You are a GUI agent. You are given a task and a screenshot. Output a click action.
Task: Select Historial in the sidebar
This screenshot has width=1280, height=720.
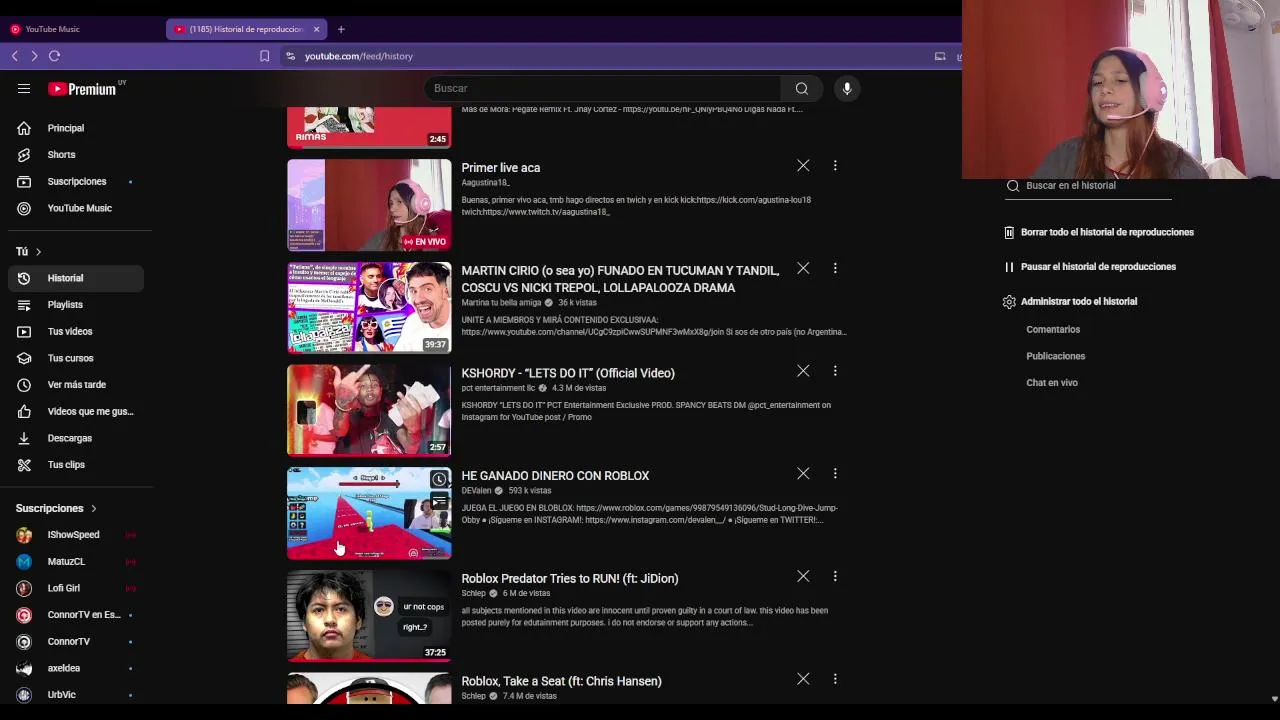pyautogui.click(x=76, y=278)
